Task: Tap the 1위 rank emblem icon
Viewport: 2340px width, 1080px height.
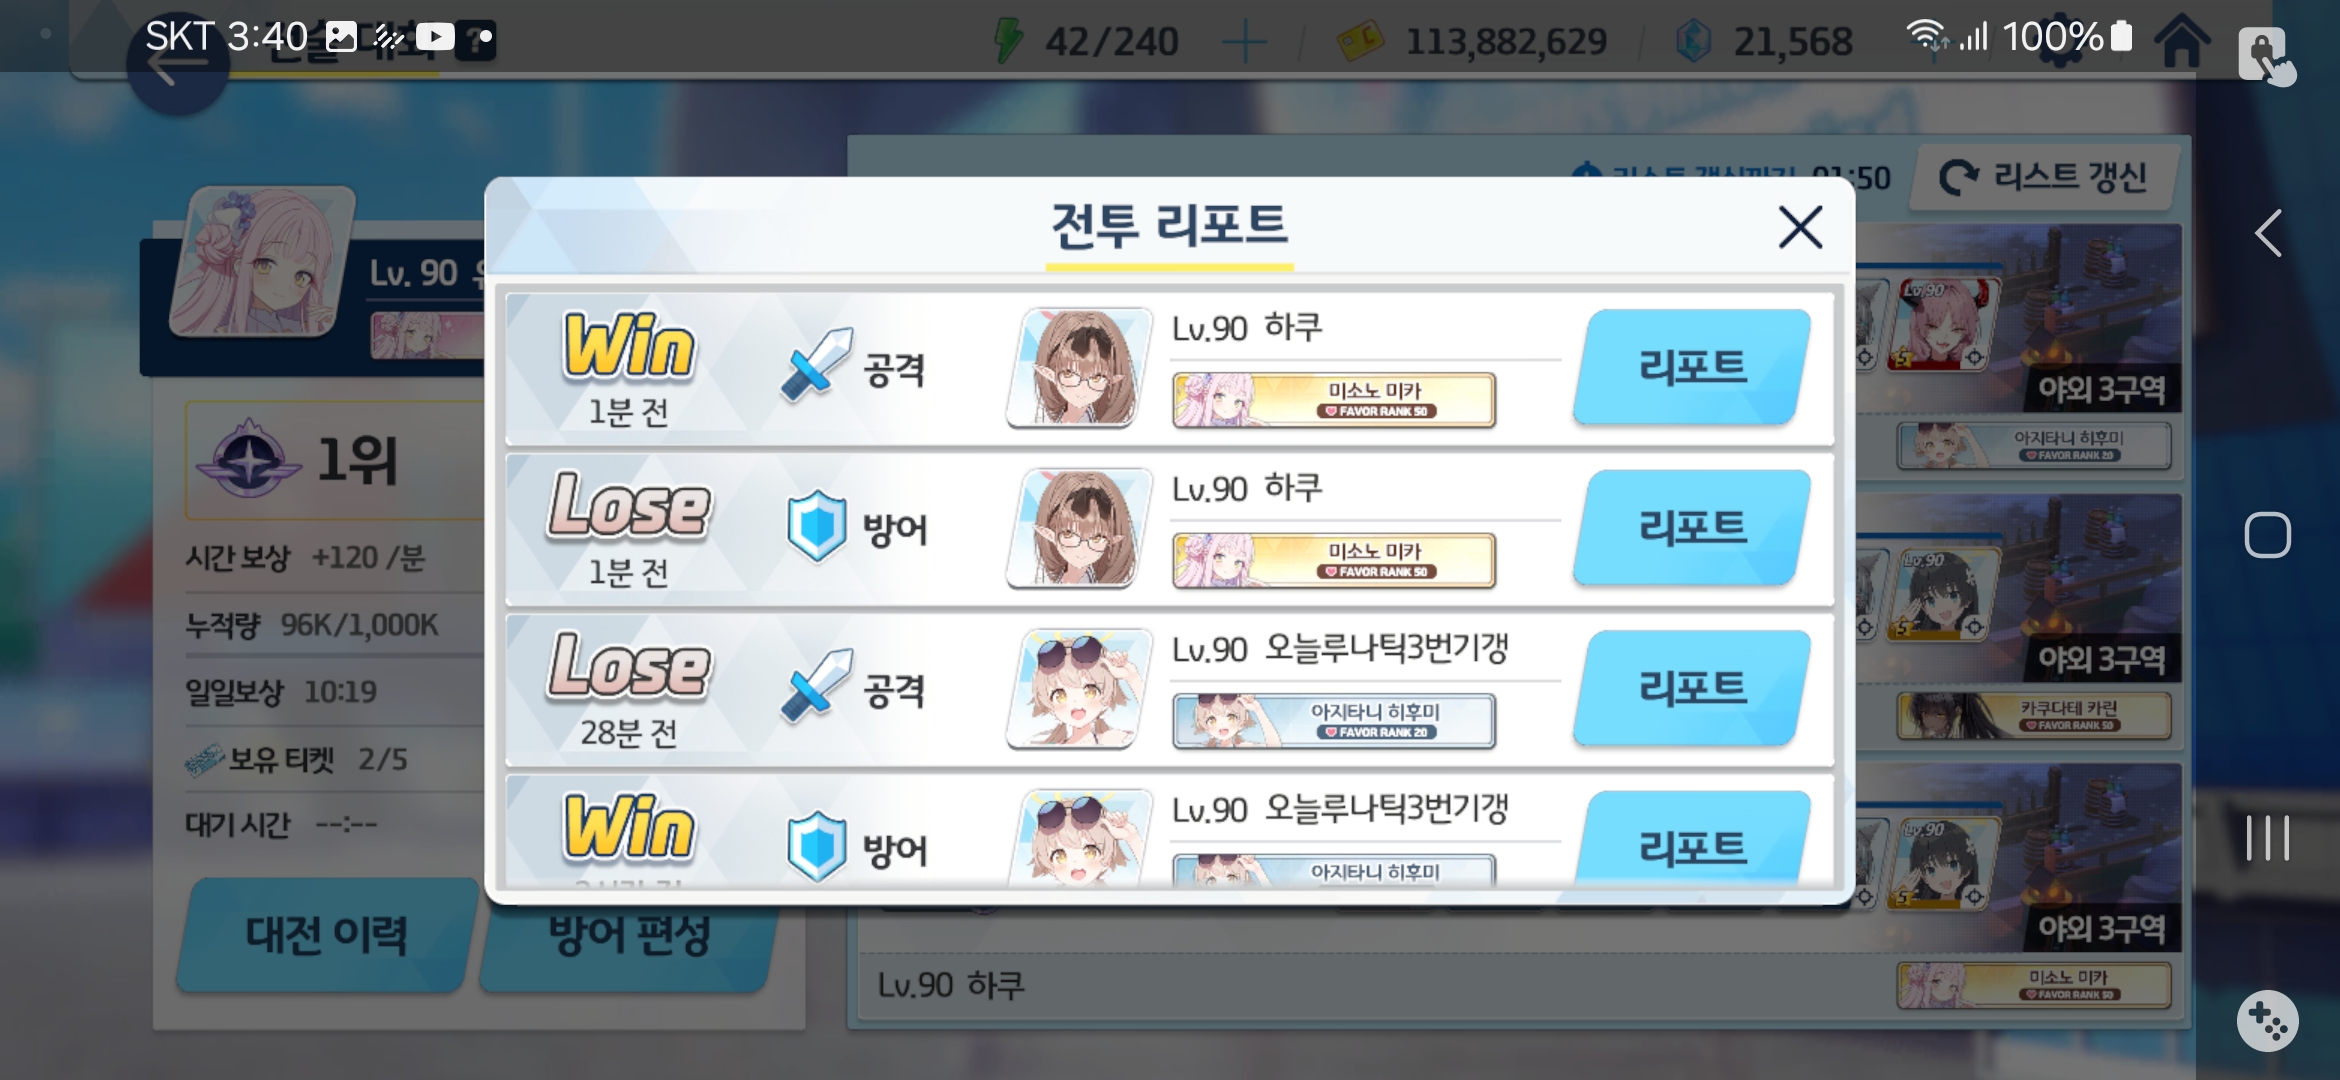Action: pyautogui.click(x=248, y=460)
